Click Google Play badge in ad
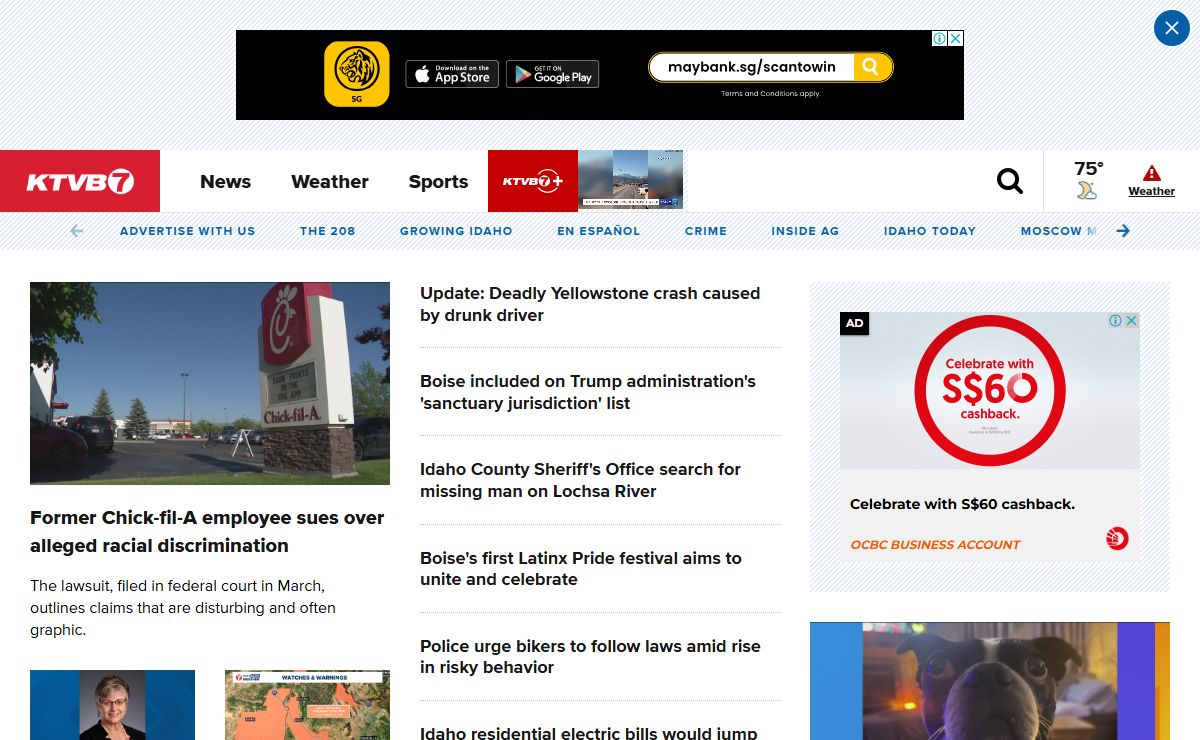 552,74
